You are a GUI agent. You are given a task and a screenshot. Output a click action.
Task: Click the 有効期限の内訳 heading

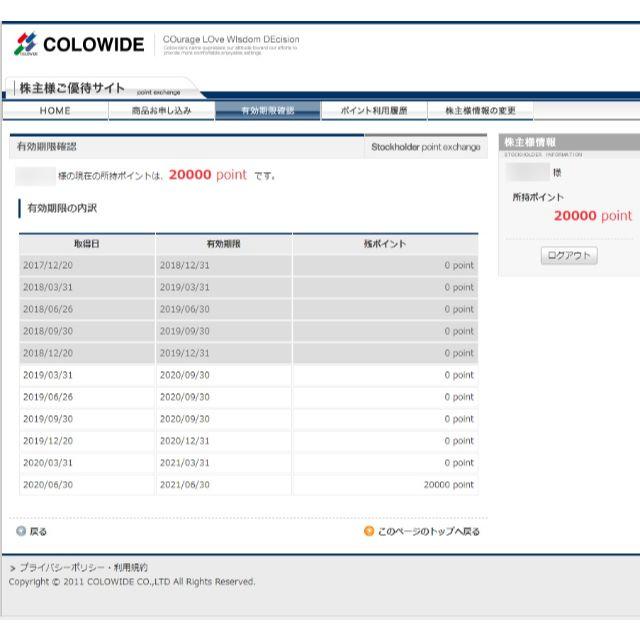62,208
